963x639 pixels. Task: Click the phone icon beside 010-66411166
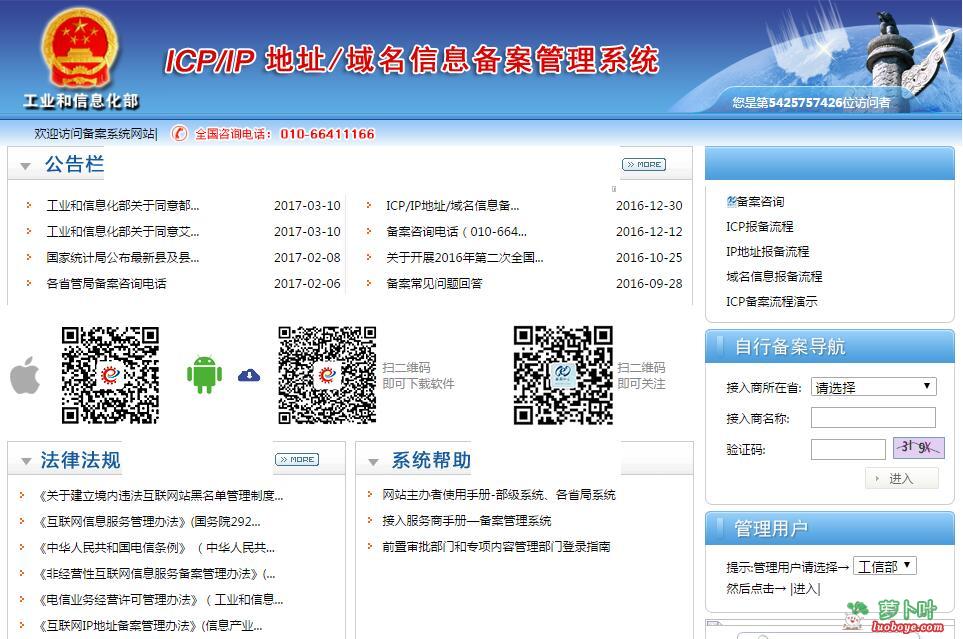(x=180, y=133)
